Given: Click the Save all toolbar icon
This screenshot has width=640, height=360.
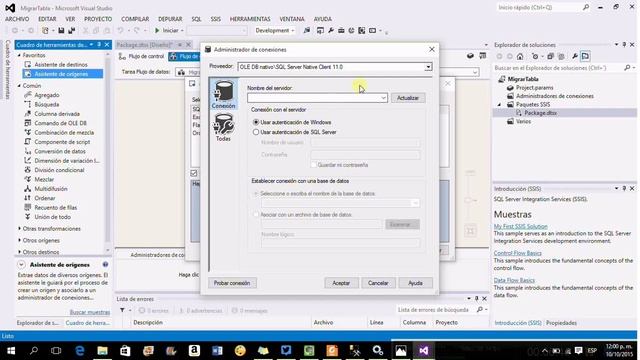Looking at the screenshot, I should (72, 31).
